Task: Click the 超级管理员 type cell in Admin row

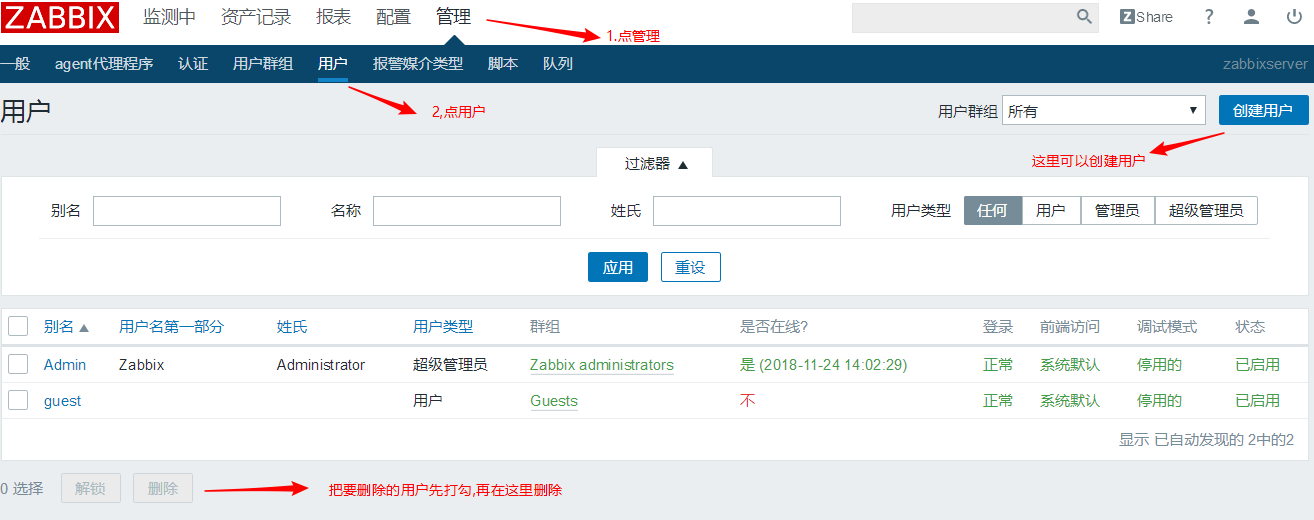Action: [450, 365]
